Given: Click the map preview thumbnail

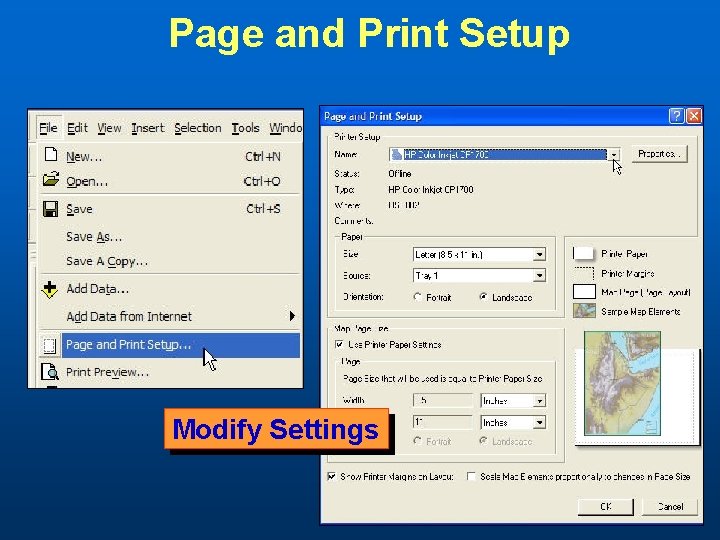Looking at the screenshot, I should coord(622,383).
